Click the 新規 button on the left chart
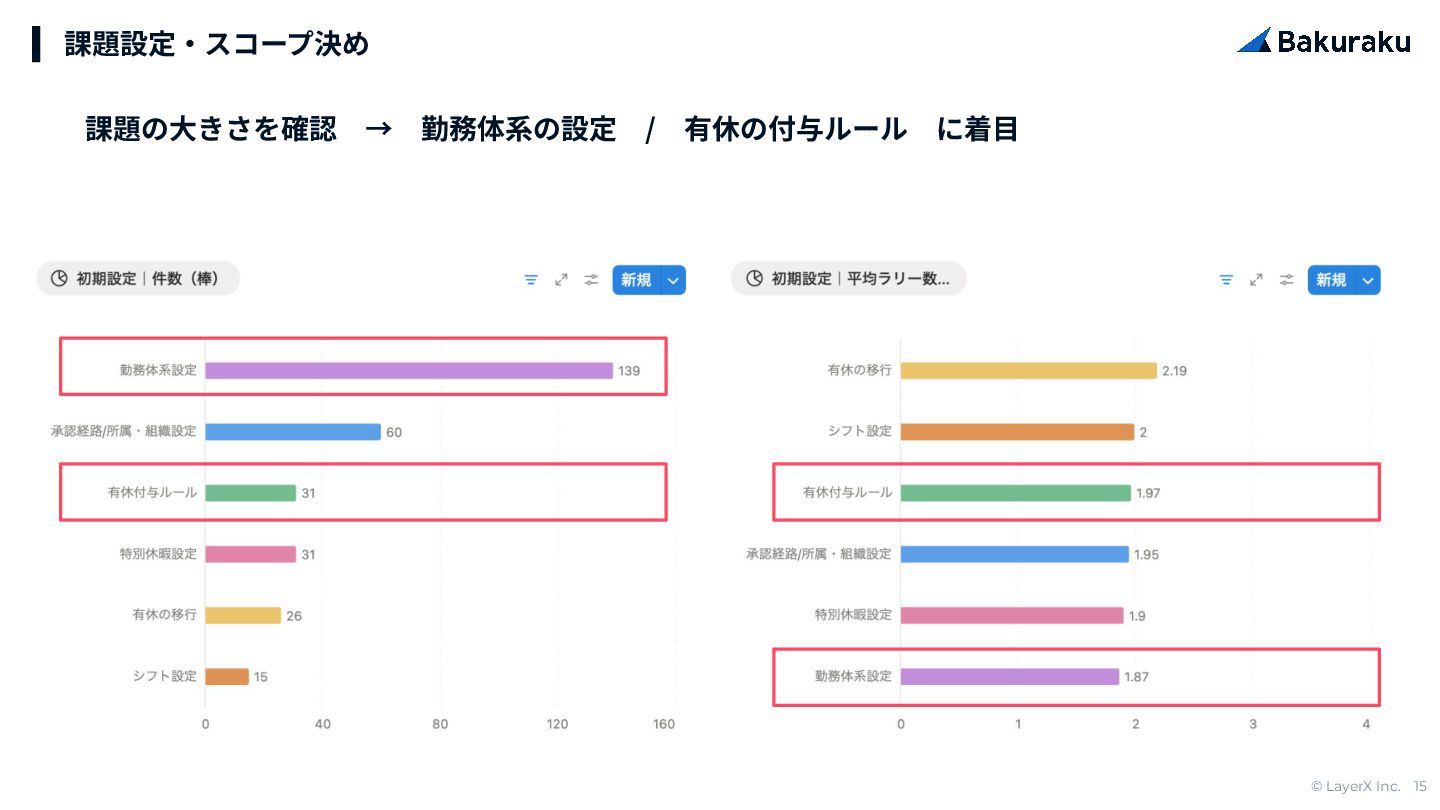The width and height of the screenshot is (1440, 810). coord(636,280)
